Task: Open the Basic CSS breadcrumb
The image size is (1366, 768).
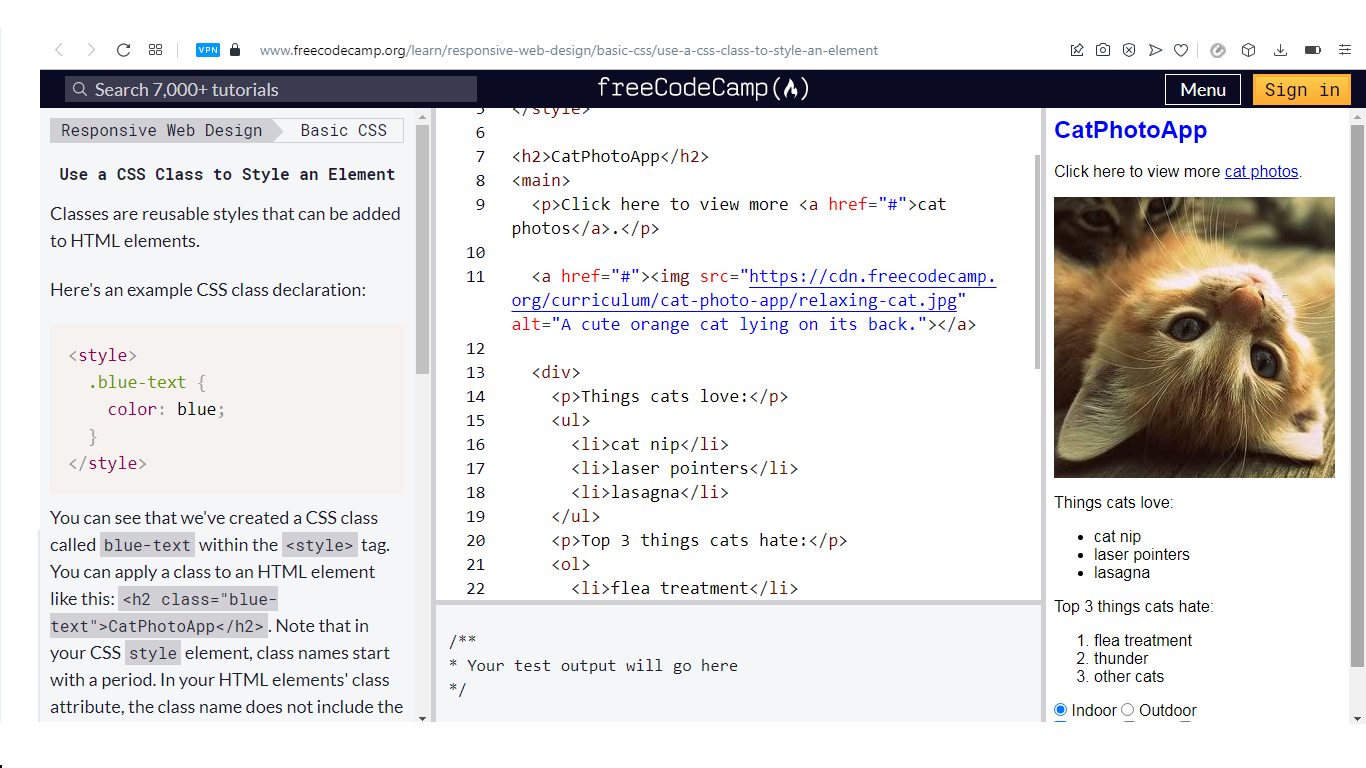Action: pos(343,130)
